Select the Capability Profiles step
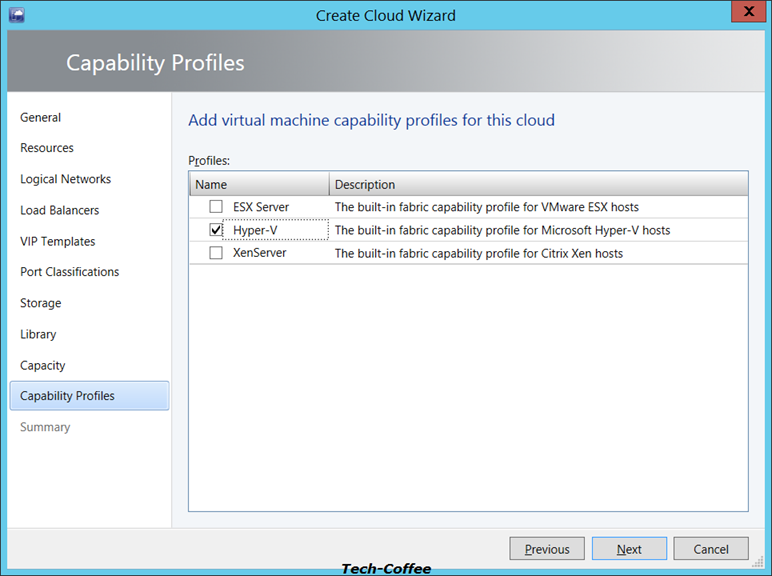The width and height of the screenshot is (772, 576). 89,395
